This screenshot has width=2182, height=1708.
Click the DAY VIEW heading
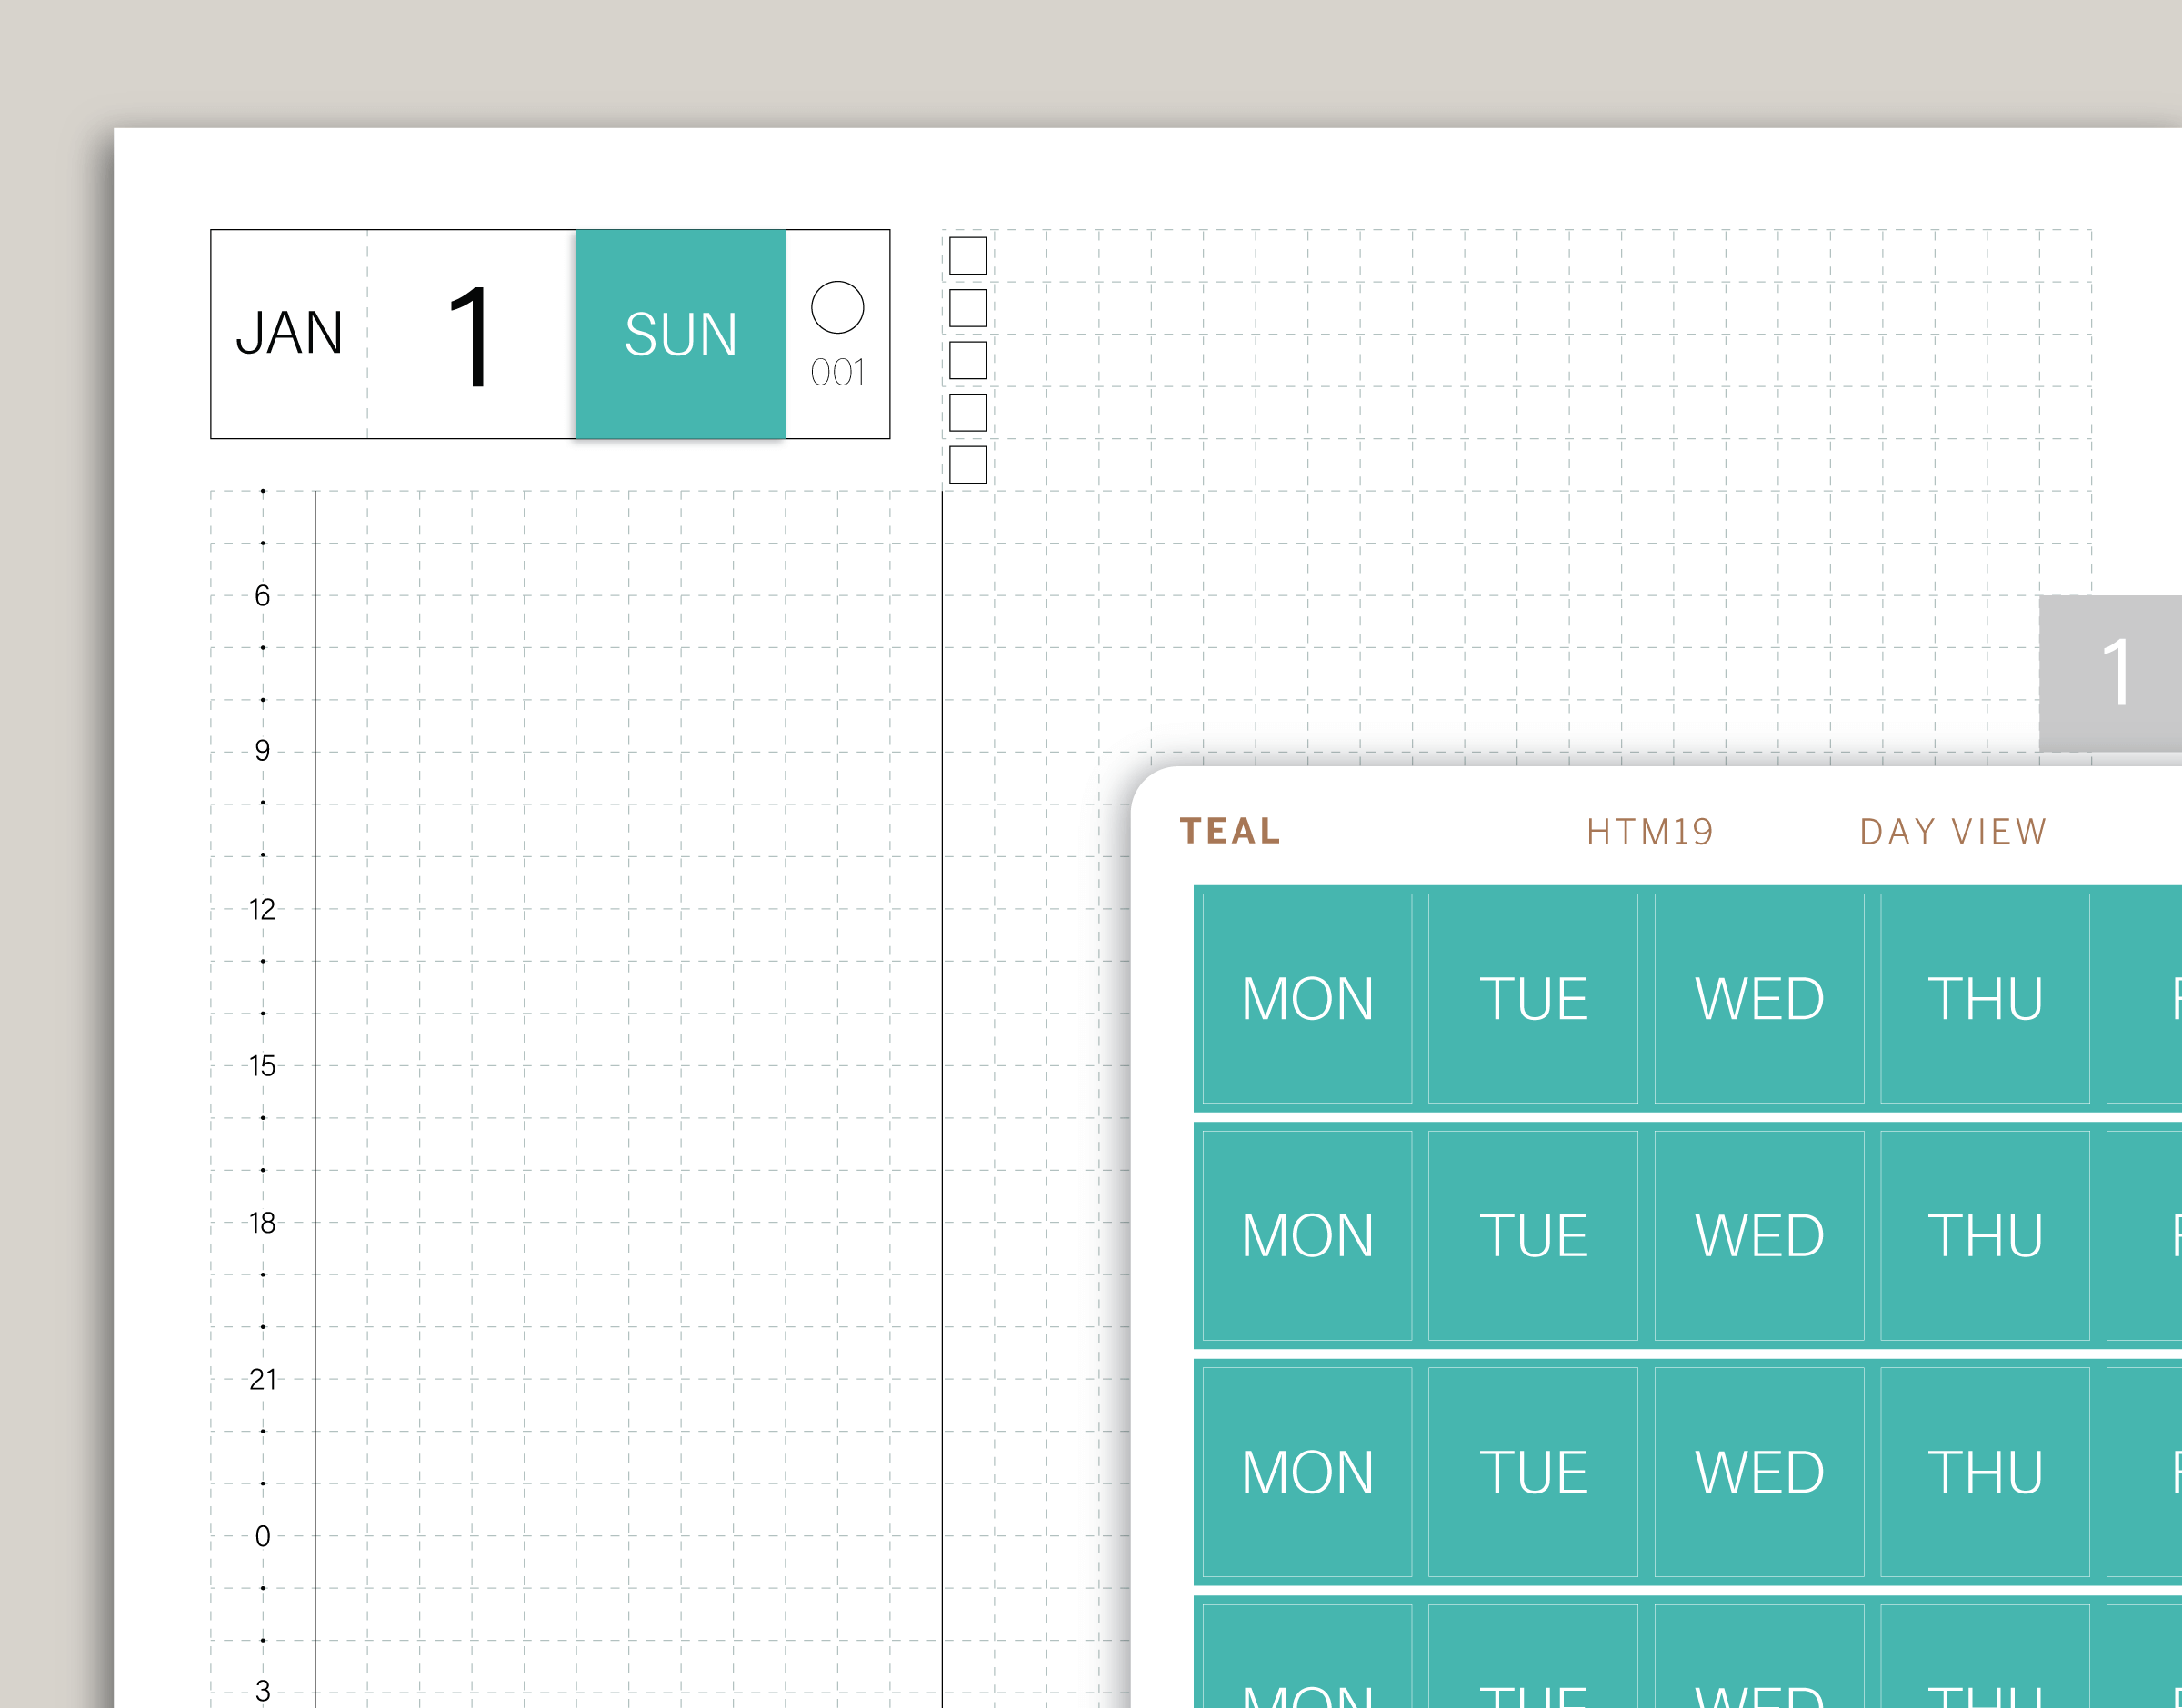(1952, 832)
